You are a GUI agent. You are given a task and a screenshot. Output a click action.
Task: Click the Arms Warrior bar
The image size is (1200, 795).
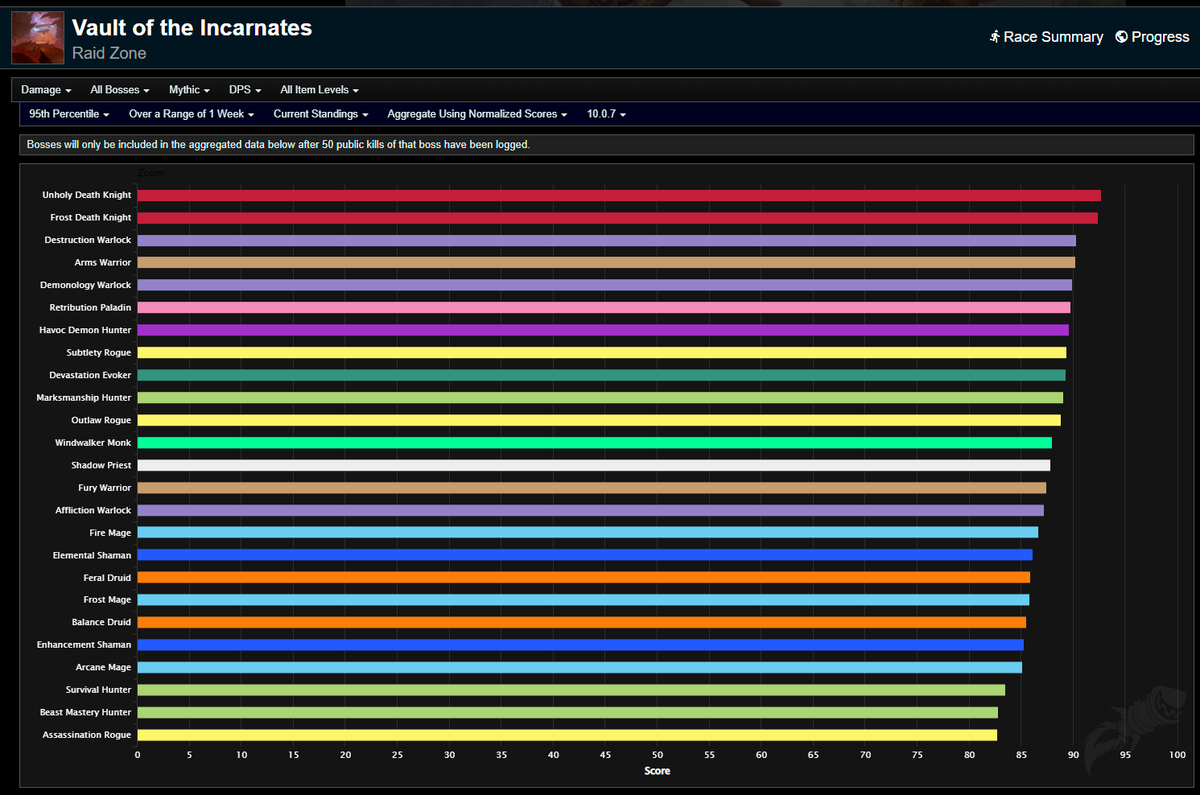(x=606, y=262)
